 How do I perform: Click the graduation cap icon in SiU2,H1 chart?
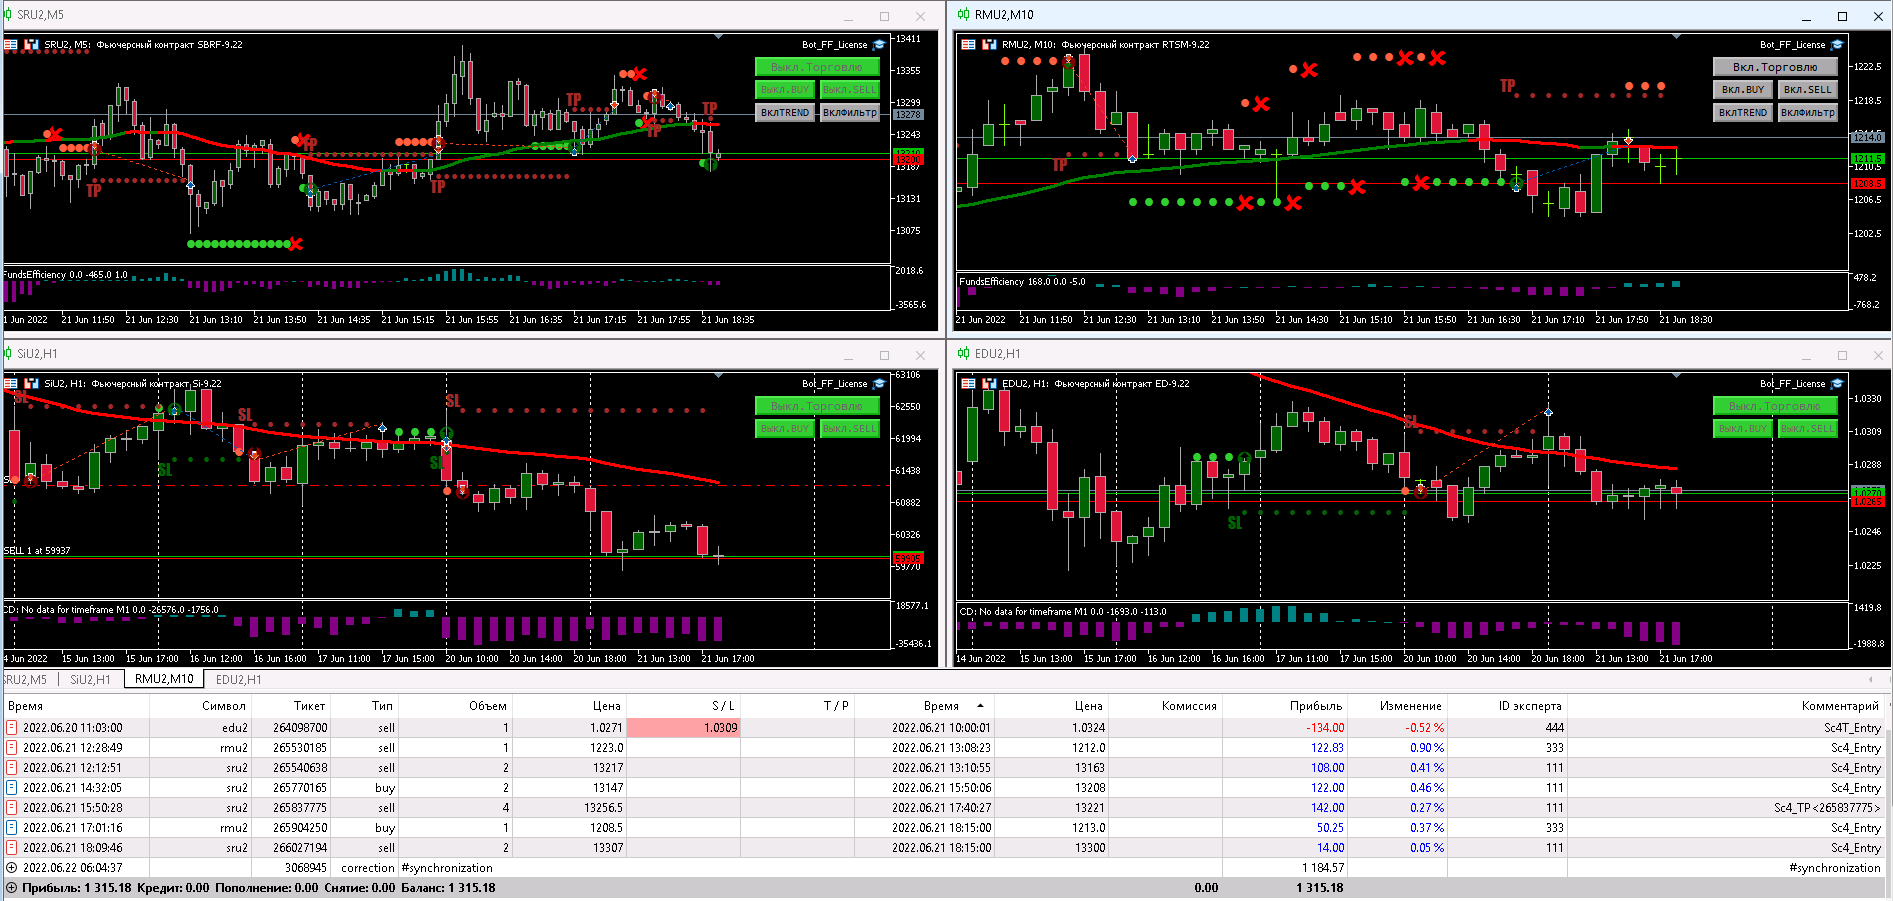coord(879,384)
